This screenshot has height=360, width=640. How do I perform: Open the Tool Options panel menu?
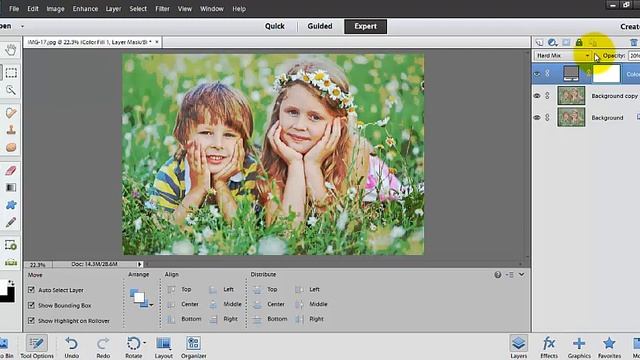pyautogui.click(x=510, y=275)
